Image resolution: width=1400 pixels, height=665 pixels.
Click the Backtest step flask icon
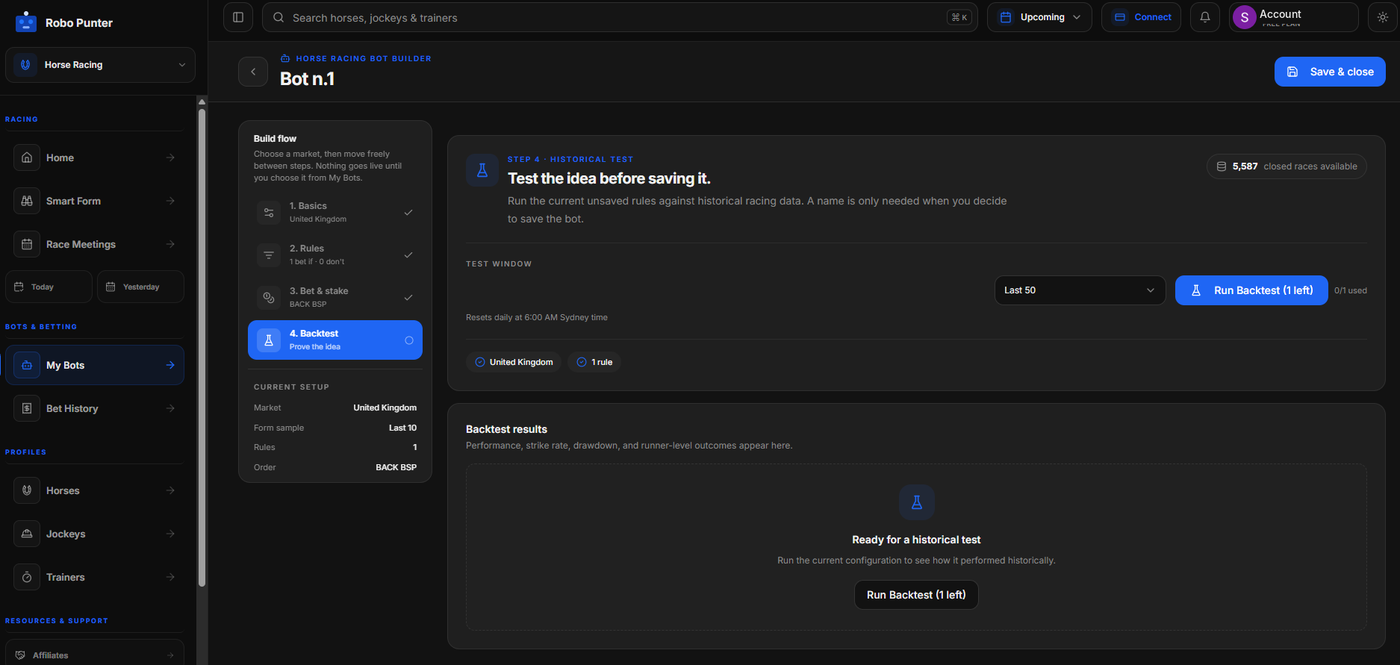(x=268, y=340)
